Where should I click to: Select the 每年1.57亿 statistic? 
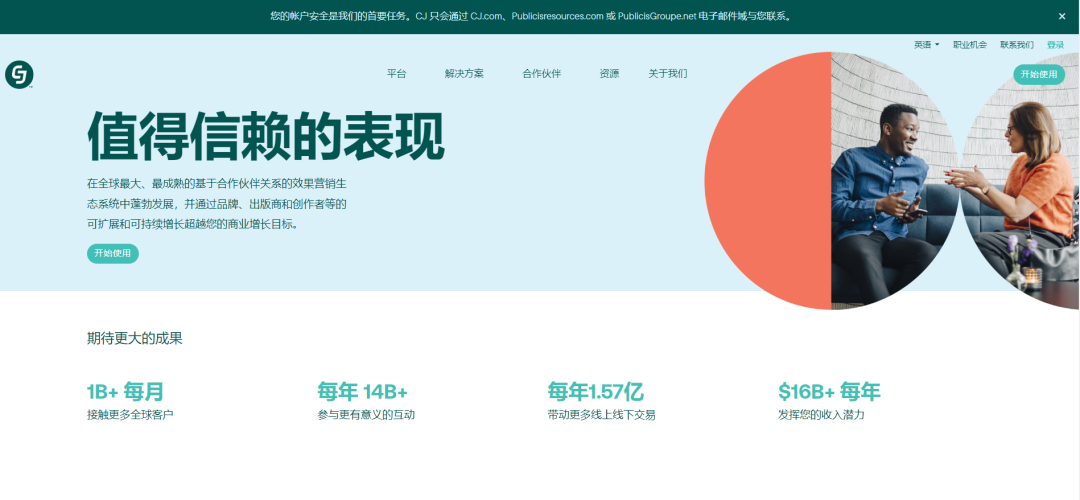(595, 391)
